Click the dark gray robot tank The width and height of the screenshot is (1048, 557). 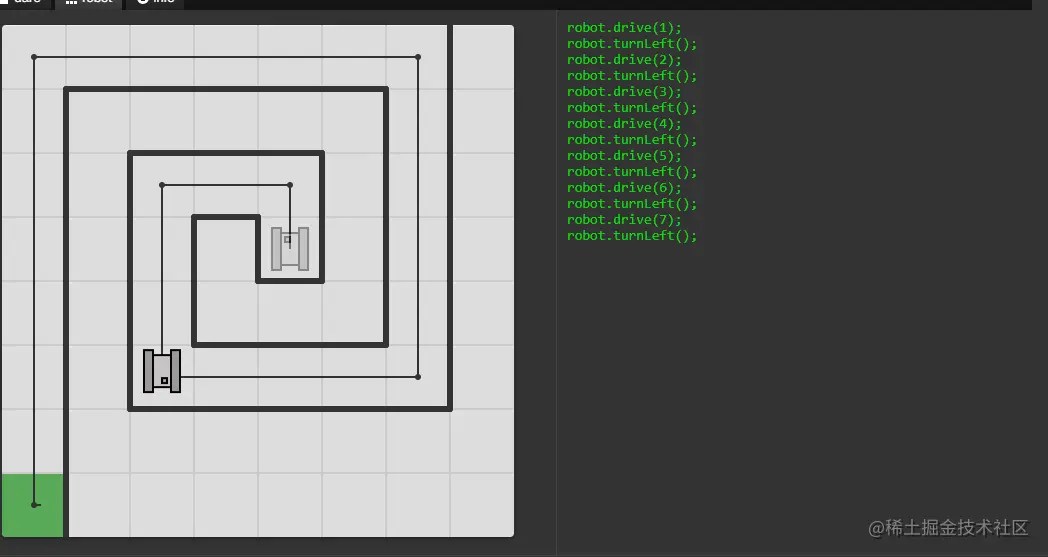point(162,370)
